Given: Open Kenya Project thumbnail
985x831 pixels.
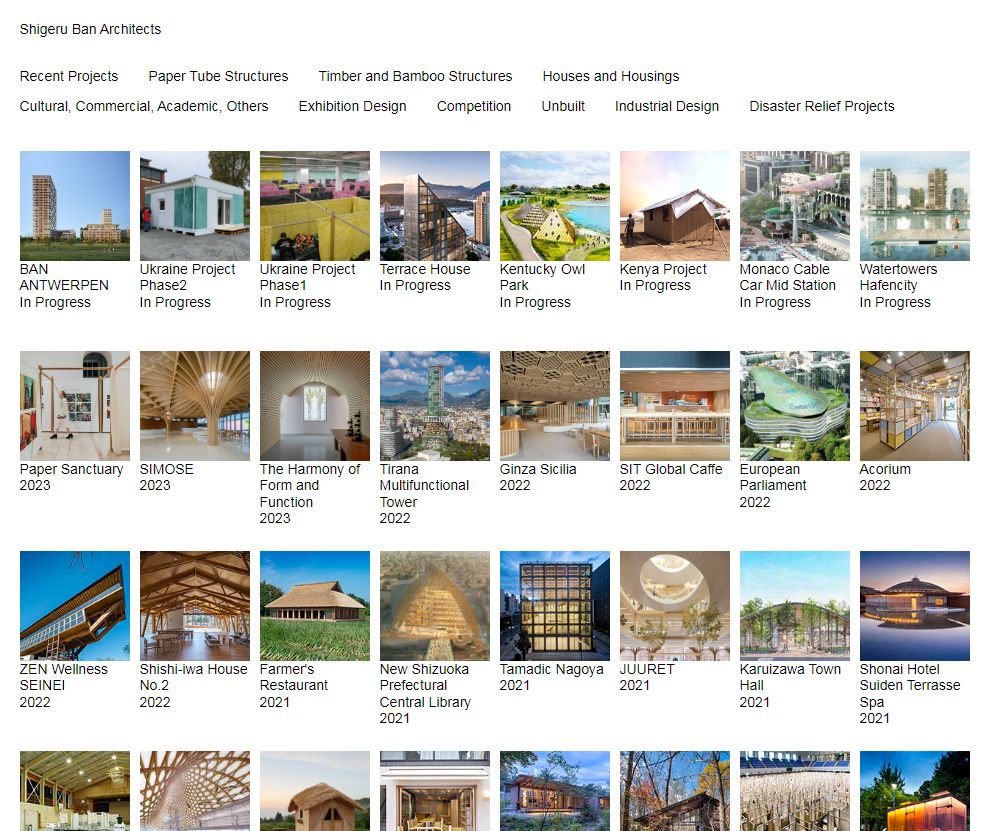Looking at the screenshot, I should click(675, 205).
